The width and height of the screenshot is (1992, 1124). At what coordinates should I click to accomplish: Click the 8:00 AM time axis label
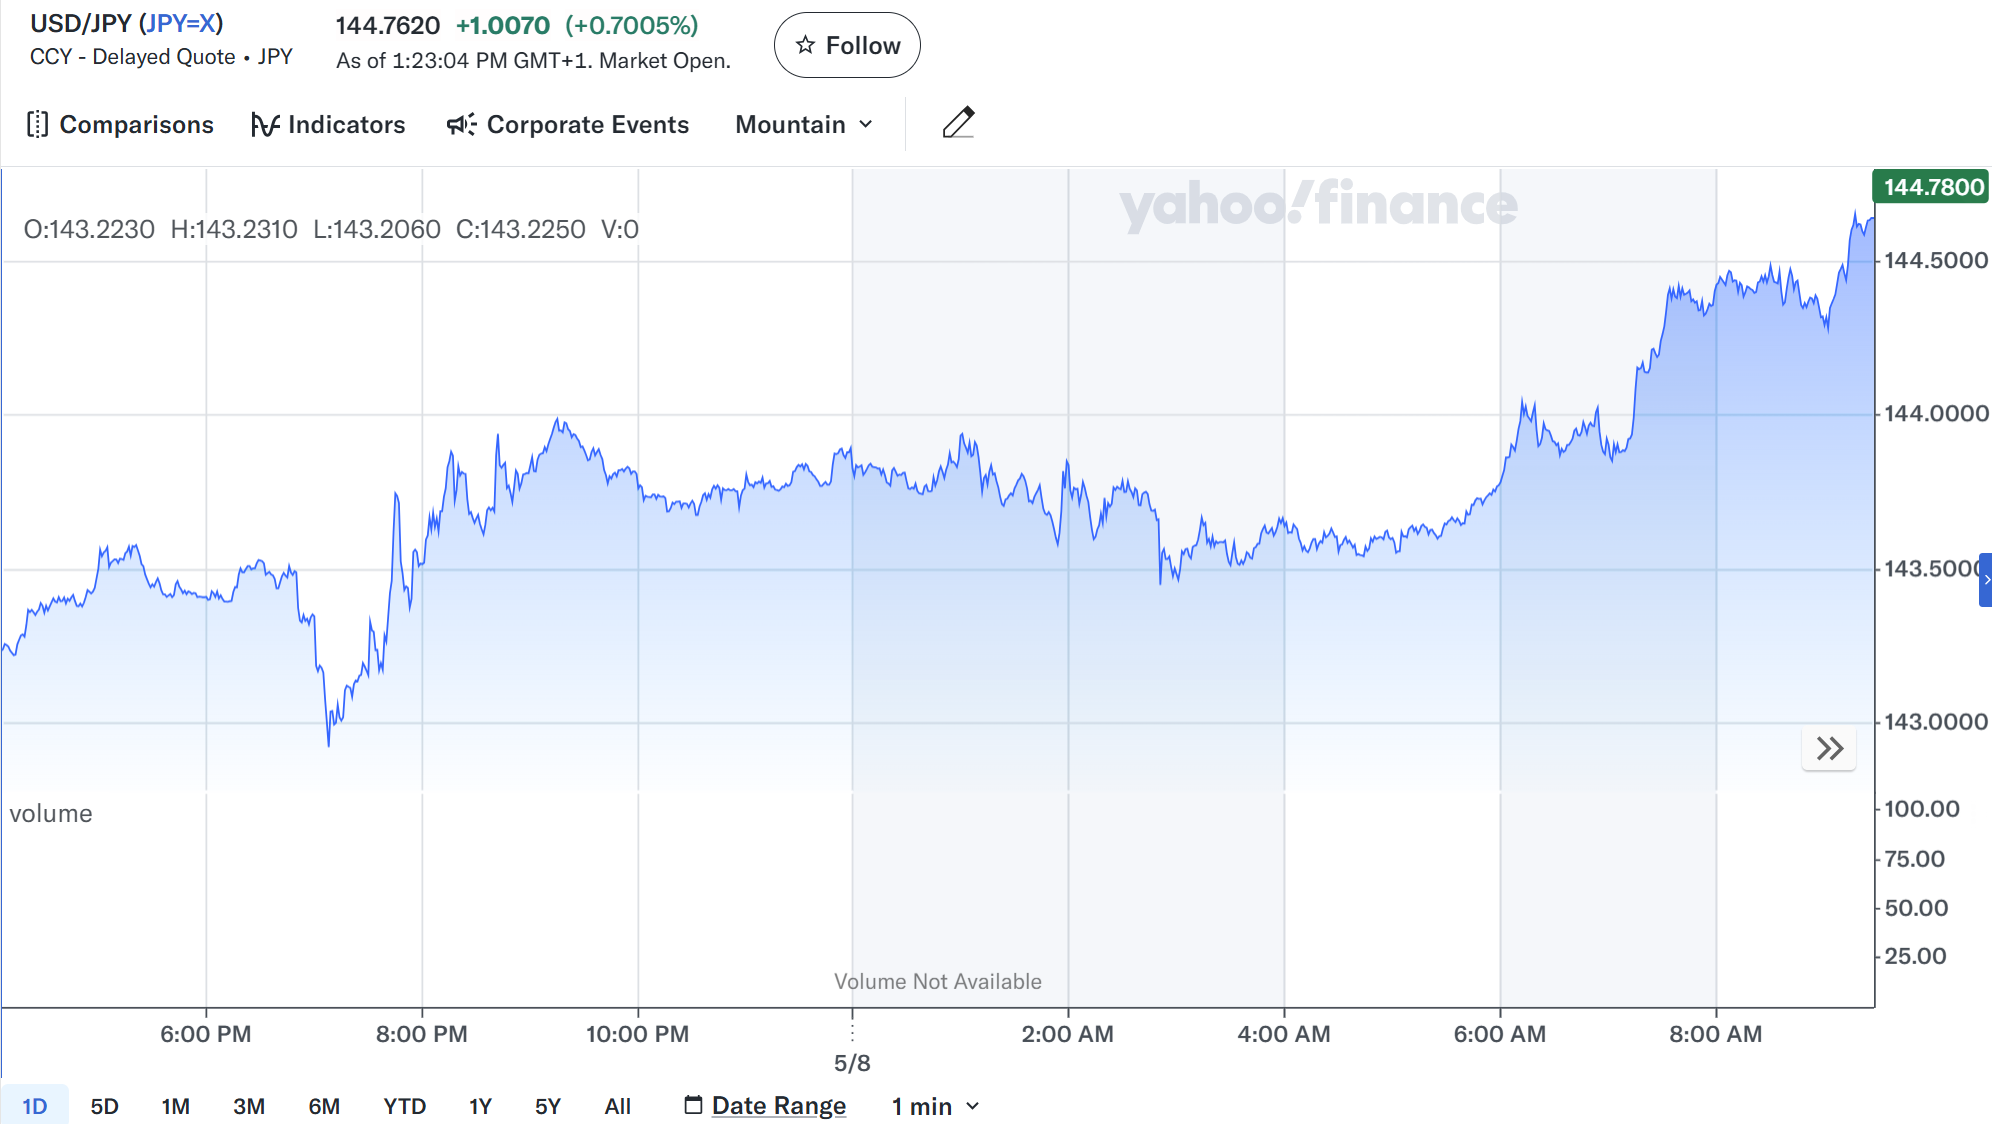point(1716,1034)
